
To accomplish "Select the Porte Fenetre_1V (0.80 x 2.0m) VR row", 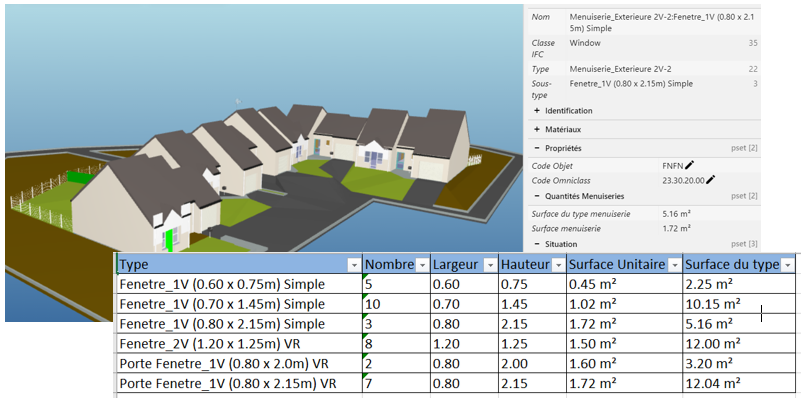I will (456, 364).
